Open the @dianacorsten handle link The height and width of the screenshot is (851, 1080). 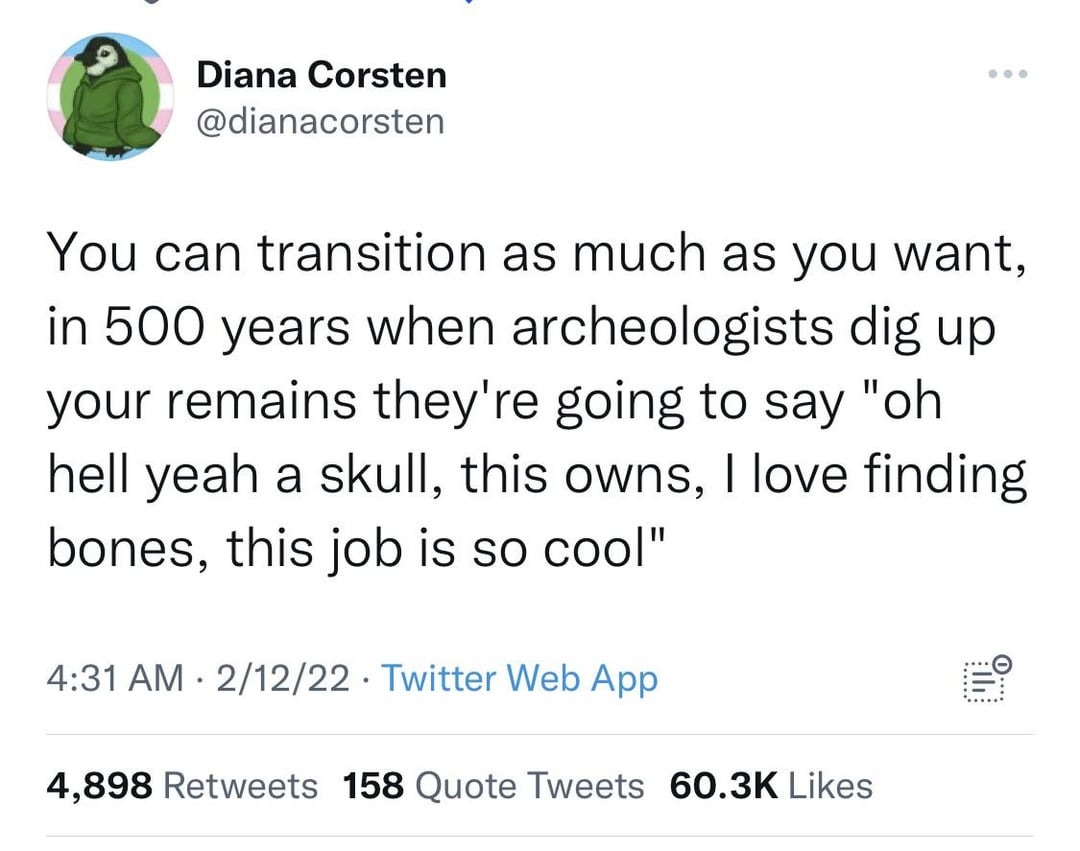coord(320,122)
